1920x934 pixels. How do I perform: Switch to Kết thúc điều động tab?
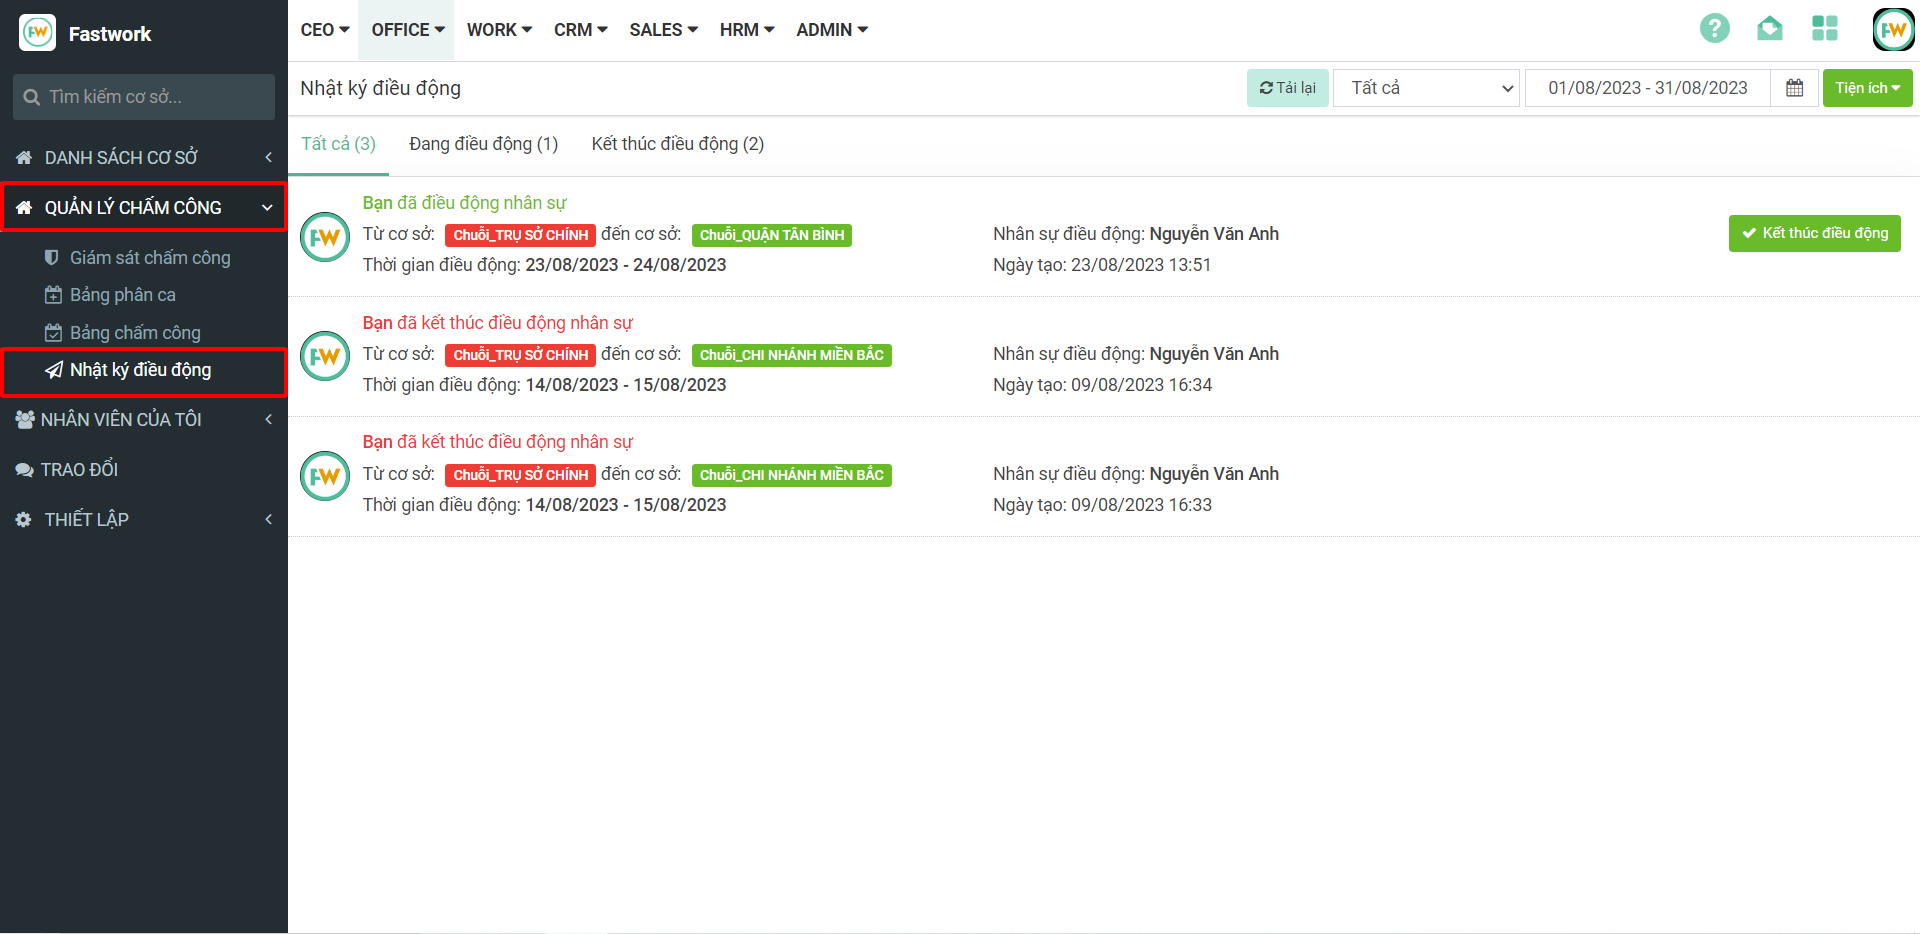pyautogui.click(x=677, y=144)
